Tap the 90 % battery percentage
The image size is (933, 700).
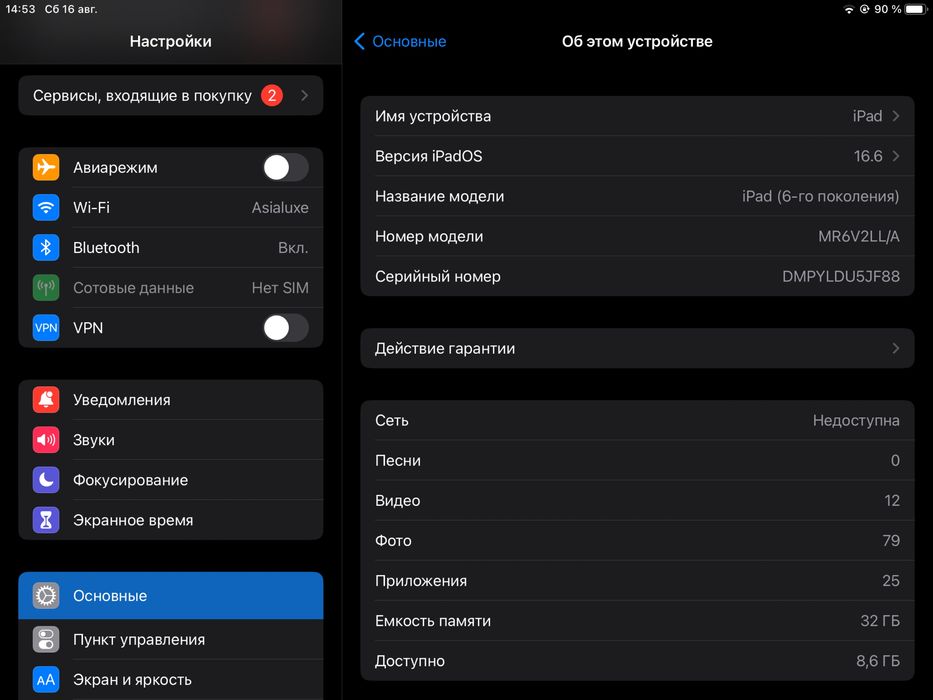click(x=887, y=10)
